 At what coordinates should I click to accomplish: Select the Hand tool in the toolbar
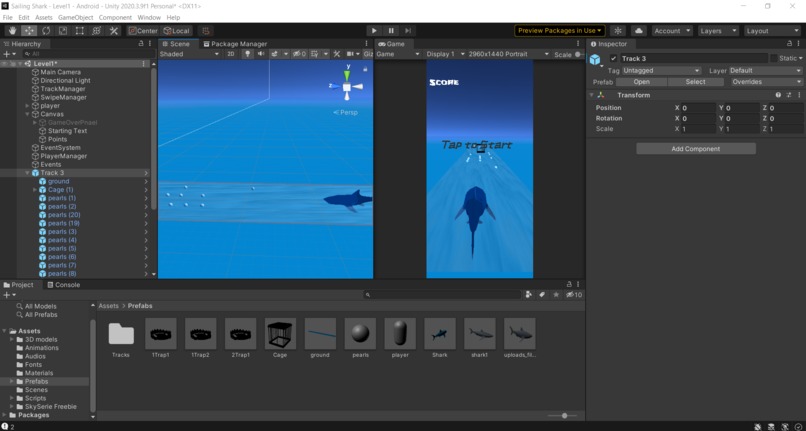point(12,31)
